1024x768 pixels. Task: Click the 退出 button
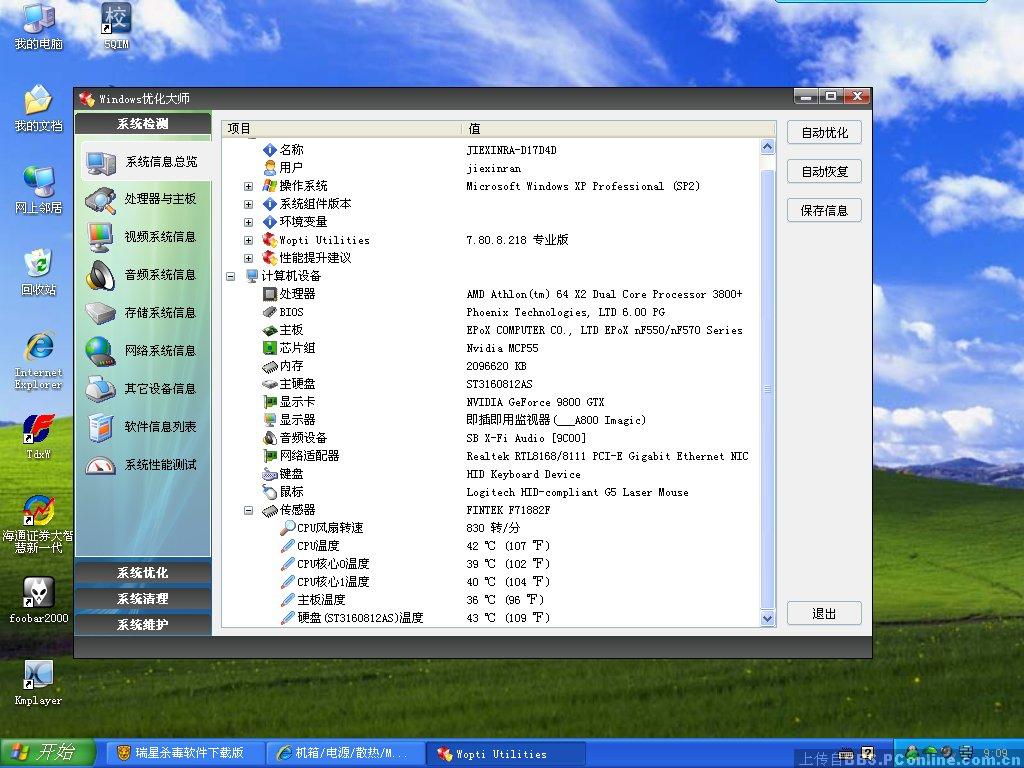[824, 614]
